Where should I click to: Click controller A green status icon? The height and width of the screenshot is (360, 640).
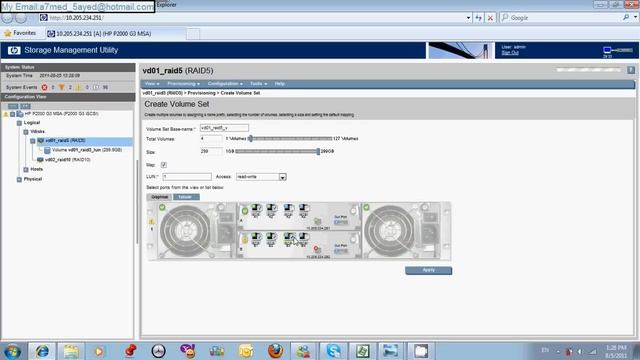click(x=244, y=211)
